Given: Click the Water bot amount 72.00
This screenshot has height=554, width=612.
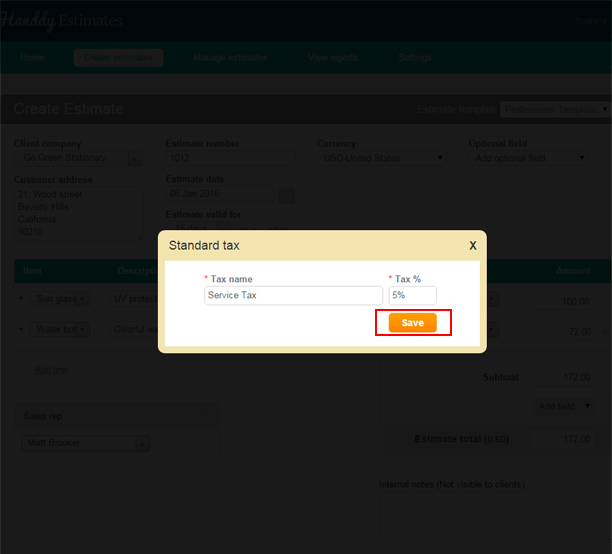Looking at the screenshot, I should [x=580, y=332].
